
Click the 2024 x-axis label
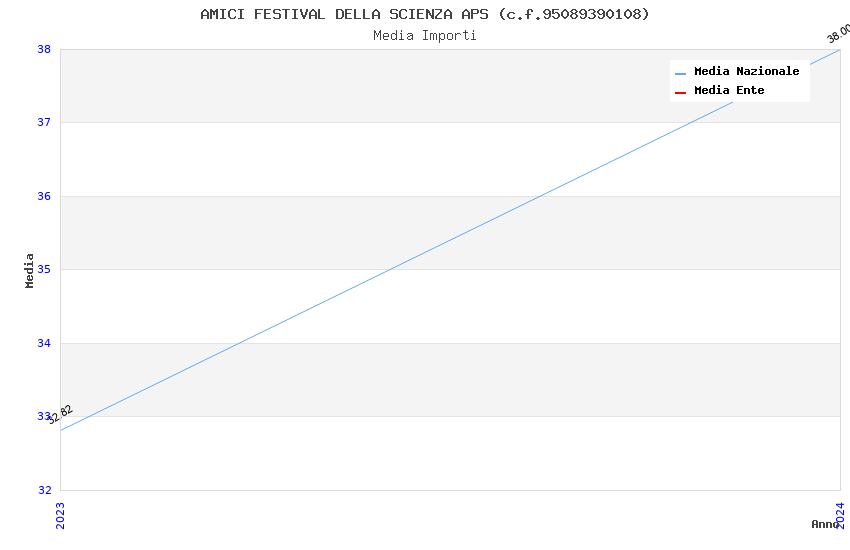[x=840, y=515]
